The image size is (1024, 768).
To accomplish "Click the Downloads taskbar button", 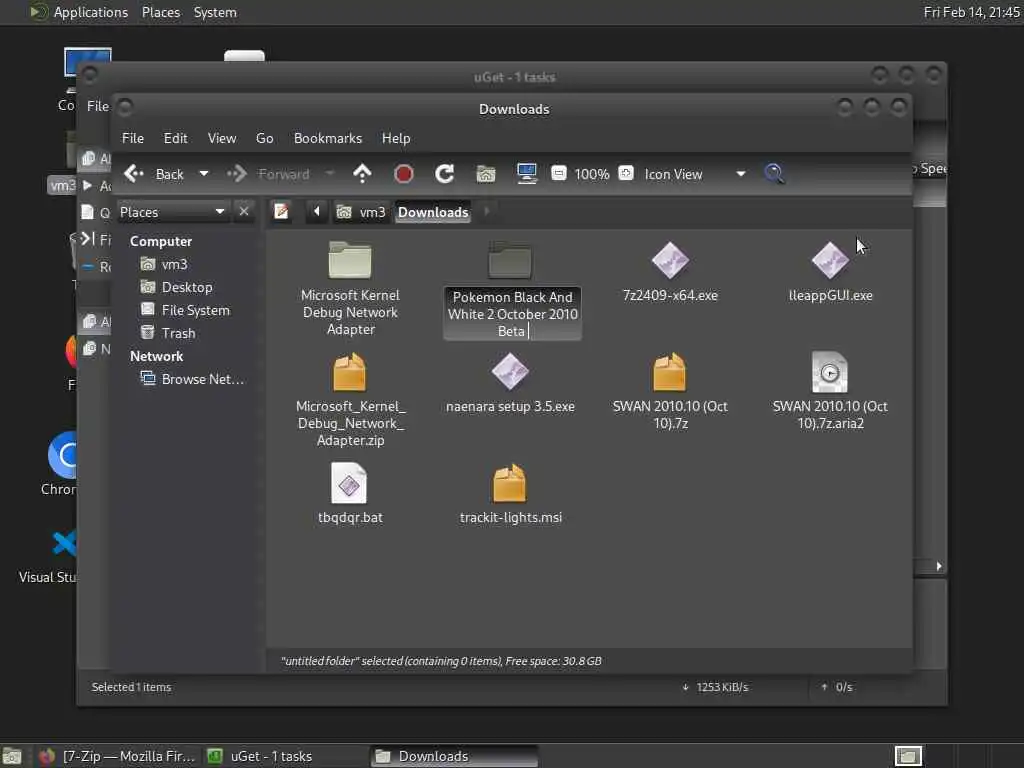I will click(455, 756).
